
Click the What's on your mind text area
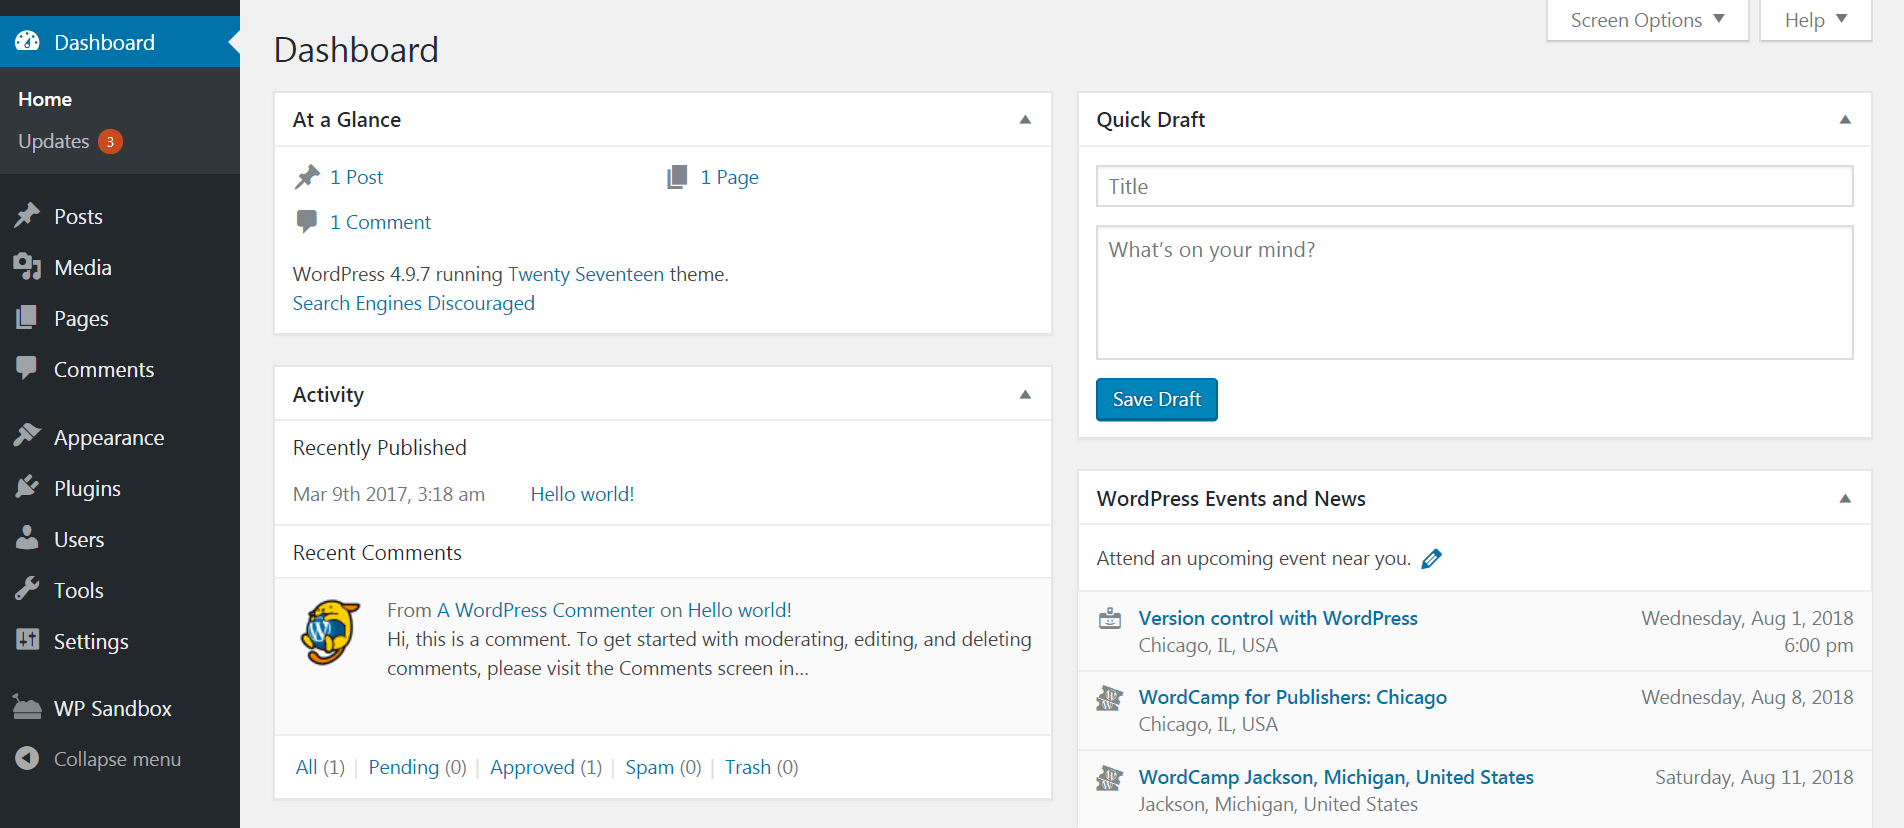tap(1474, 292)
